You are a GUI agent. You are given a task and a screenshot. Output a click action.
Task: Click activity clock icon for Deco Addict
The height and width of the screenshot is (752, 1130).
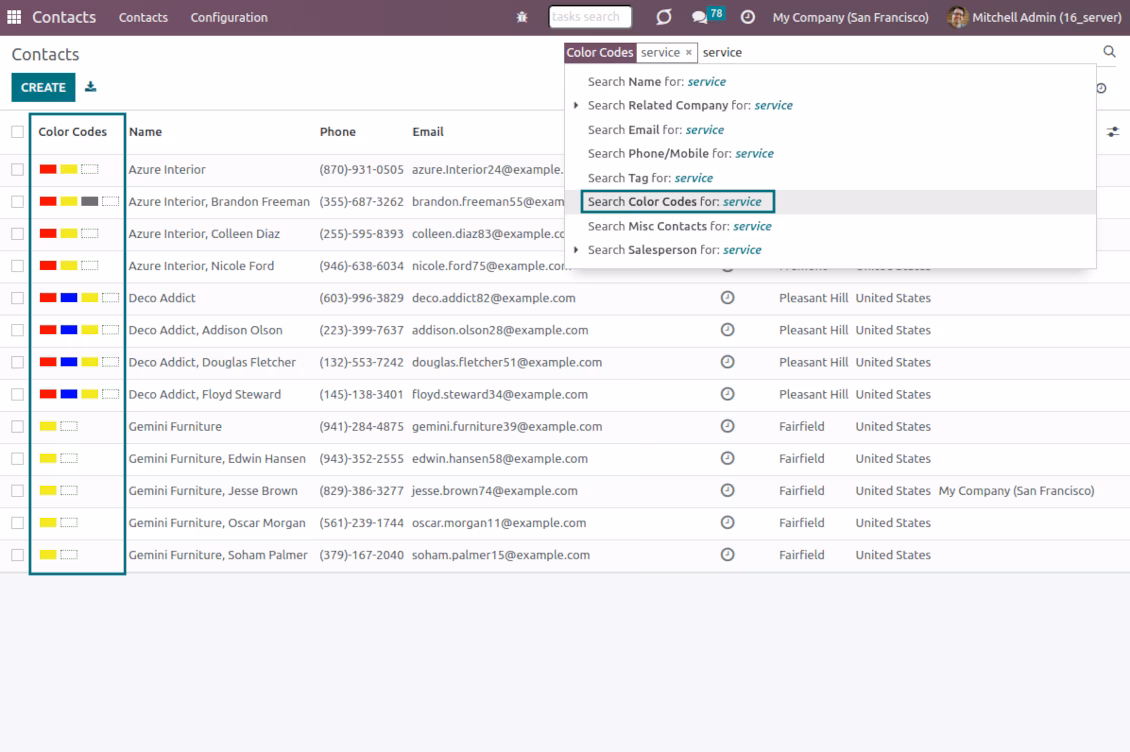727,298
